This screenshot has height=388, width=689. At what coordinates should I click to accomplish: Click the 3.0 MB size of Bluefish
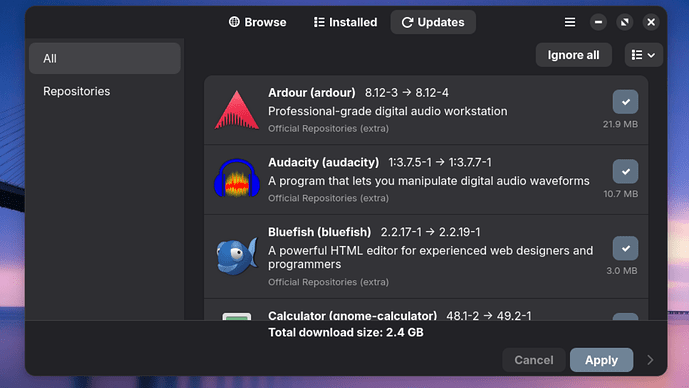point(622,271)
